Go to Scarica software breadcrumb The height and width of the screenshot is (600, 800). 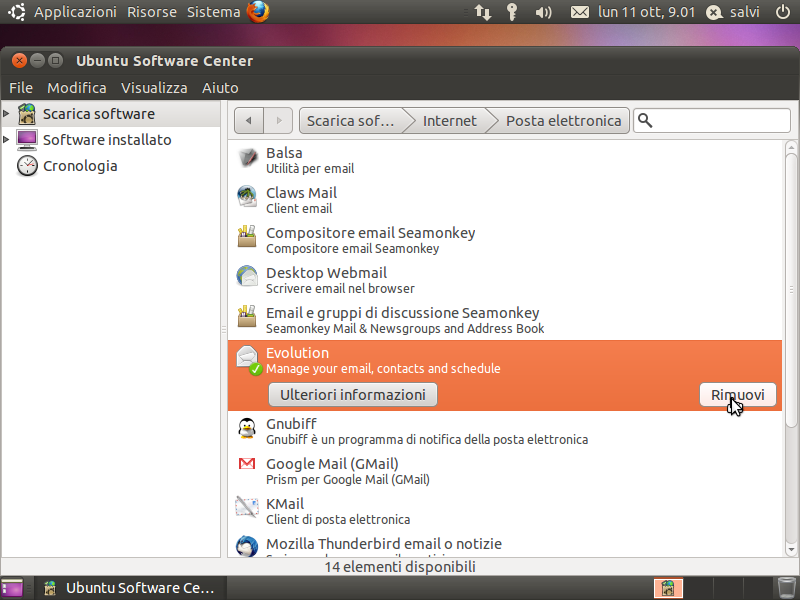click(x=351, y=121)
